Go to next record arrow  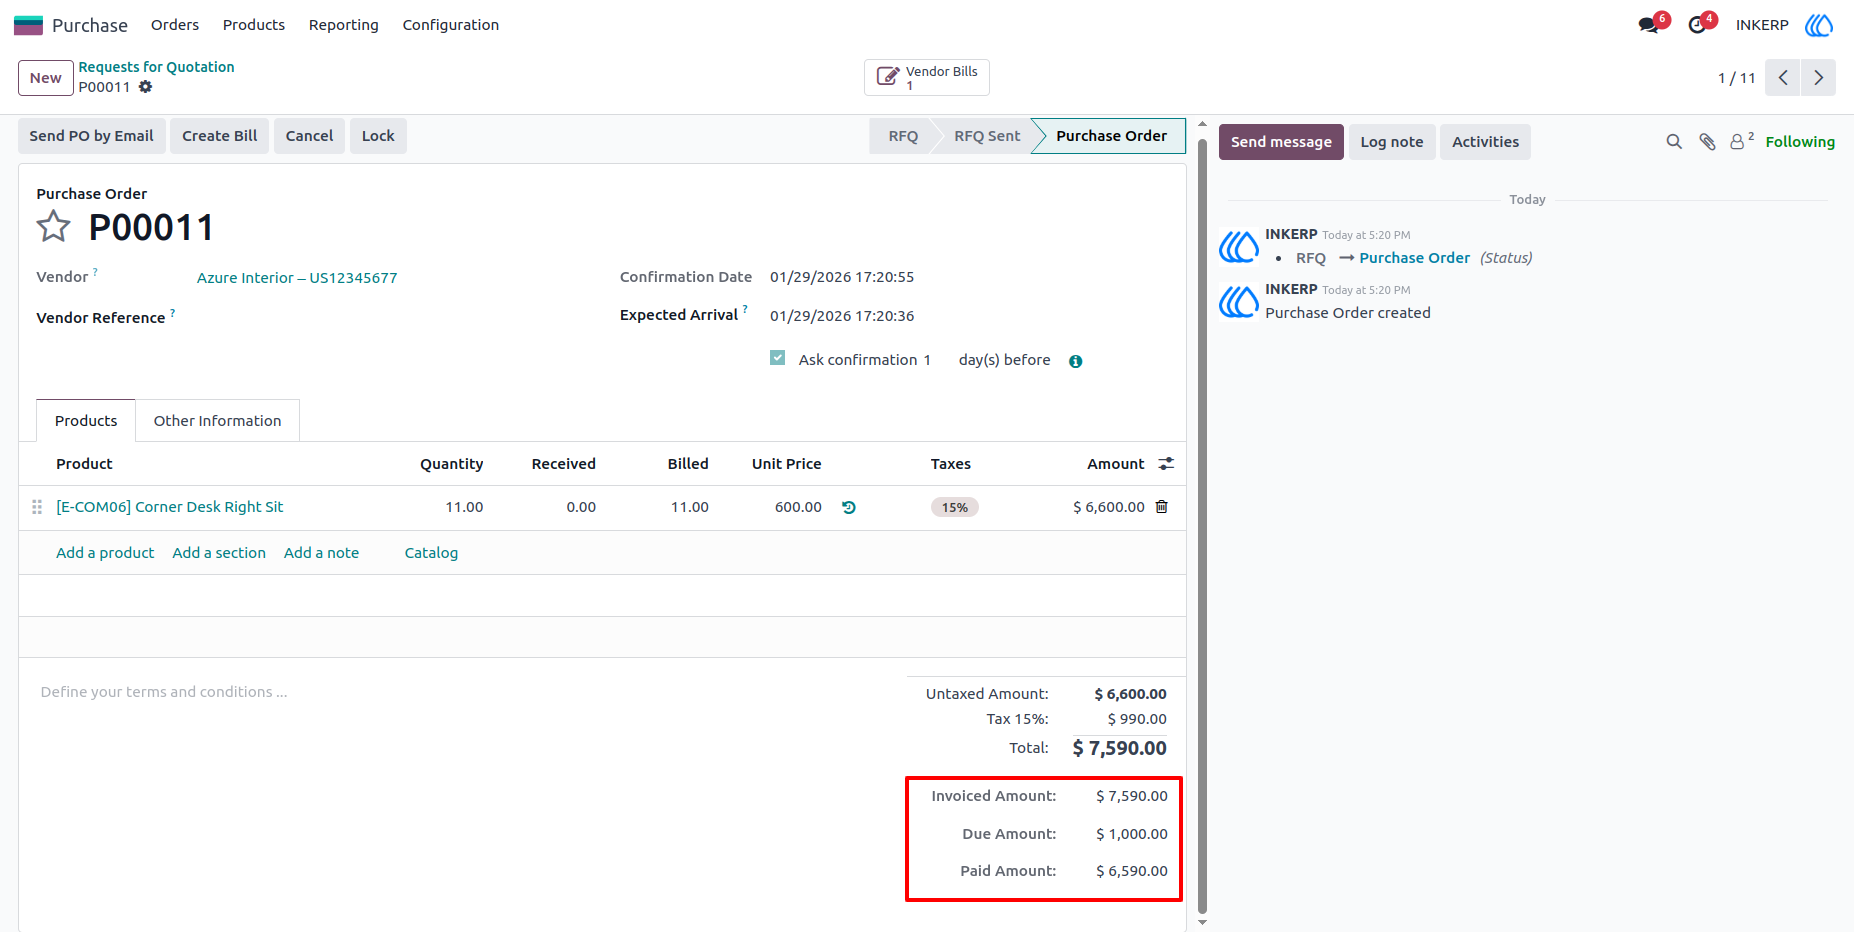[x=1818, y=78]
